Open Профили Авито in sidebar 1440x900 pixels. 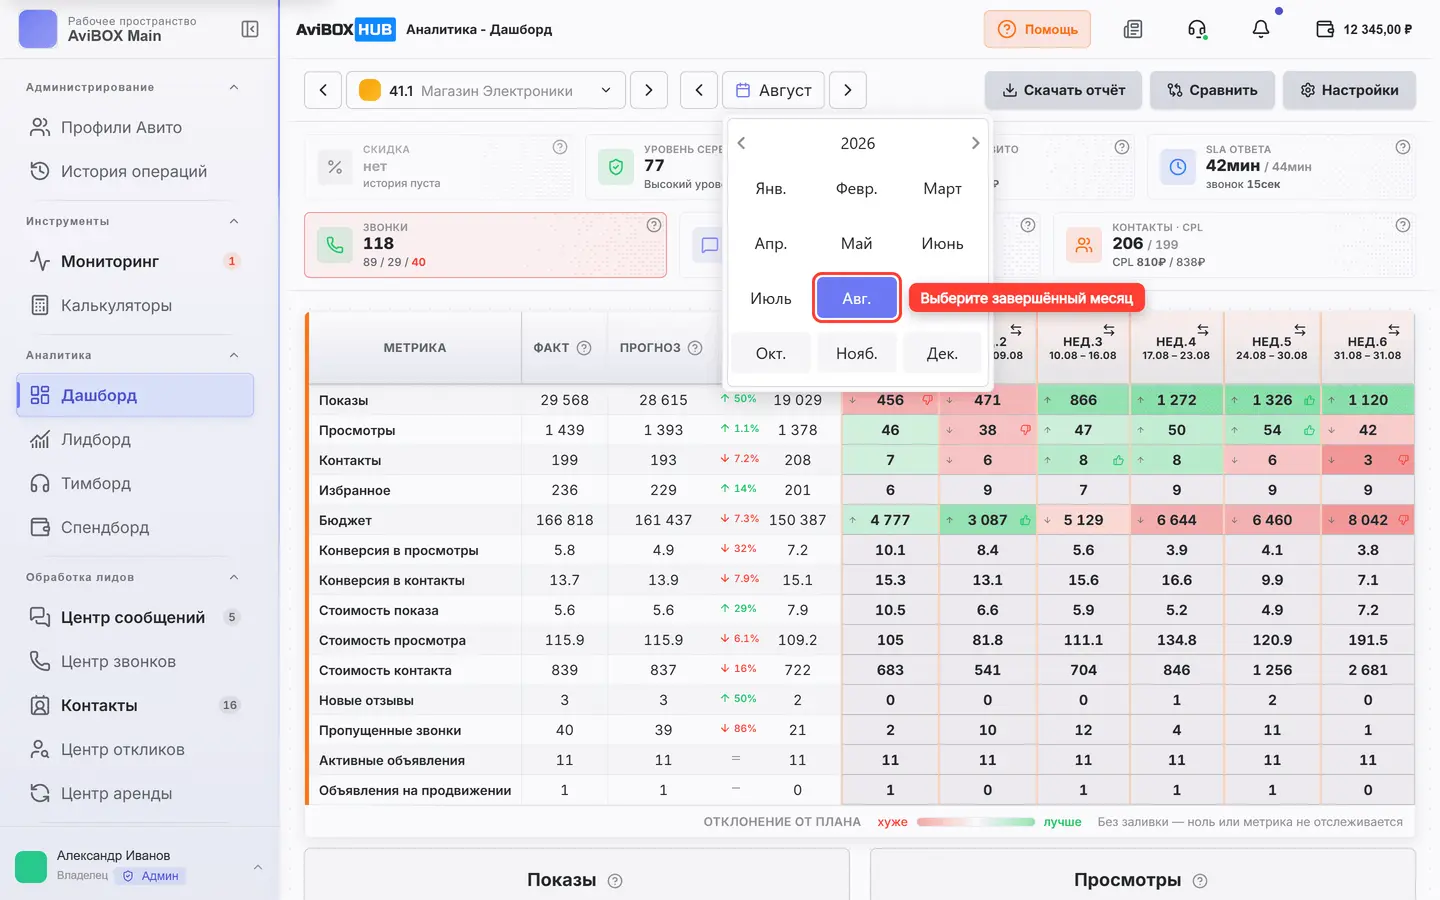point(135,127)
